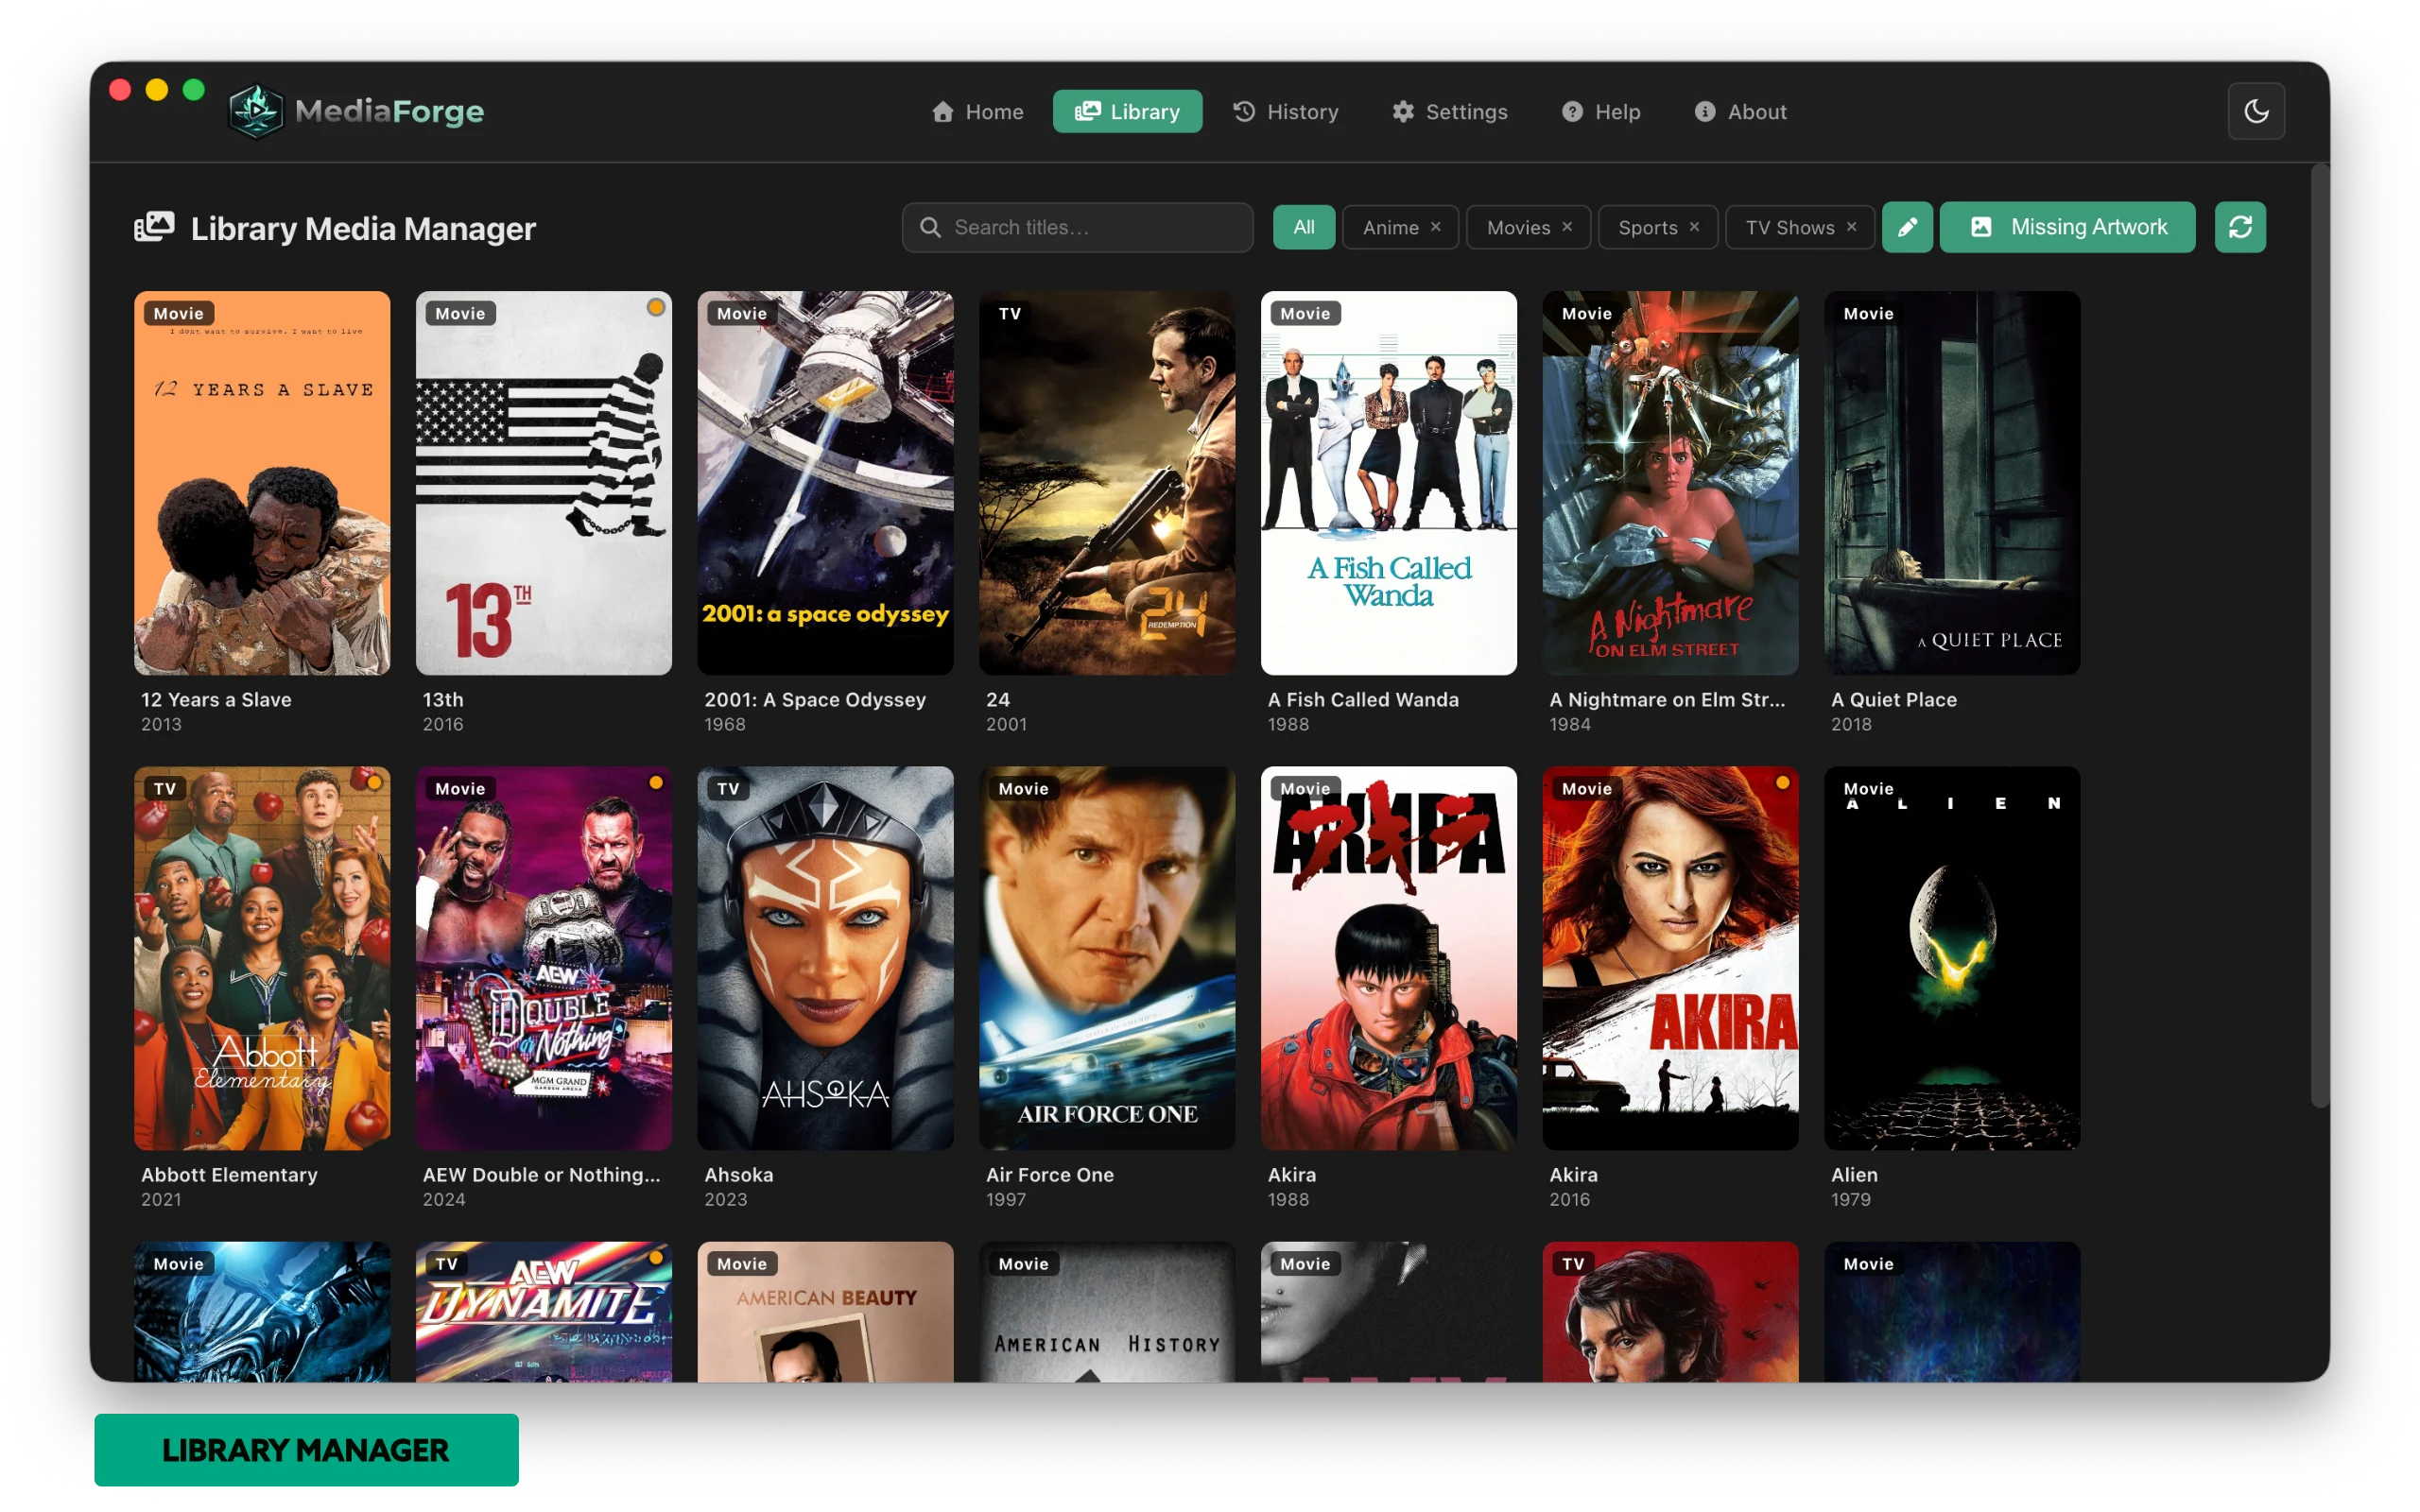Open the A Fish Called Wanda poster
Image resolution: width=2420 pixels, height=1512 pixels.
(1389, 483)
